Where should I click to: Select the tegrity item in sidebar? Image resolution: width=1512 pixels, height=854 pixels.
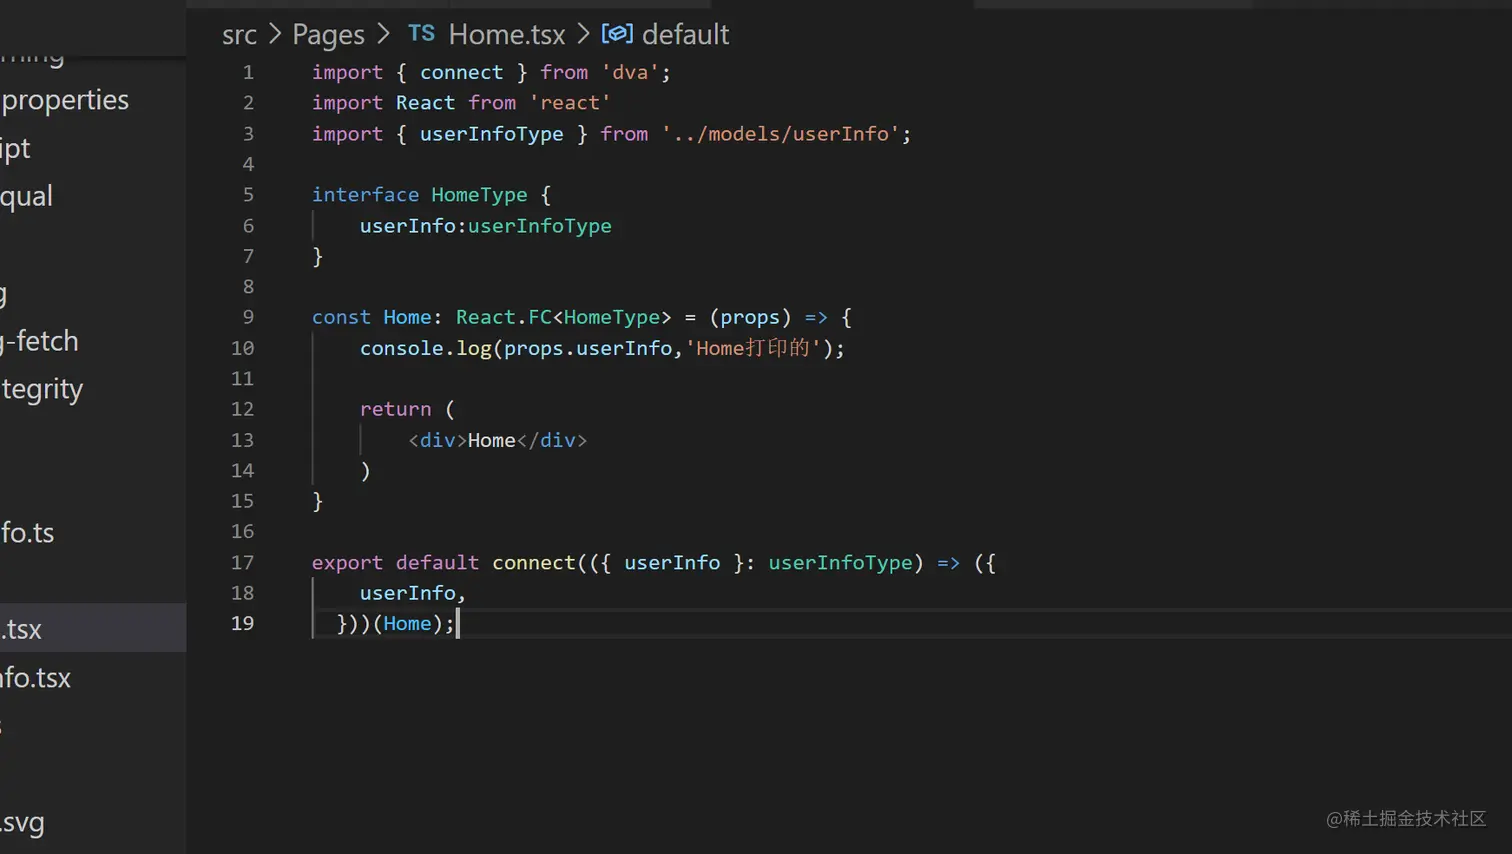(42, 390)
